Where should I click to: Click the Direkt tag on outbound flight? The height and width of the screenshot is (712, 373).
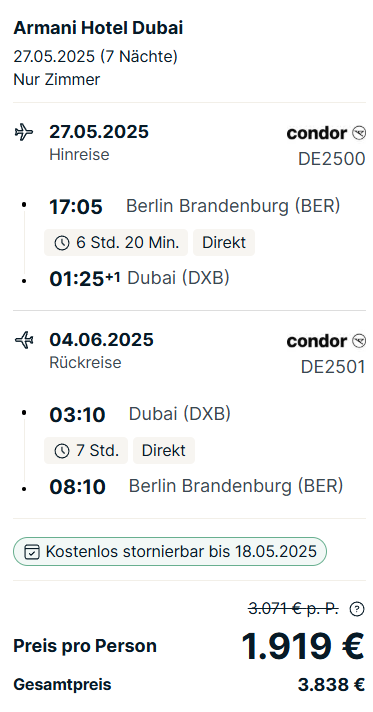click(x=224, y=242)
